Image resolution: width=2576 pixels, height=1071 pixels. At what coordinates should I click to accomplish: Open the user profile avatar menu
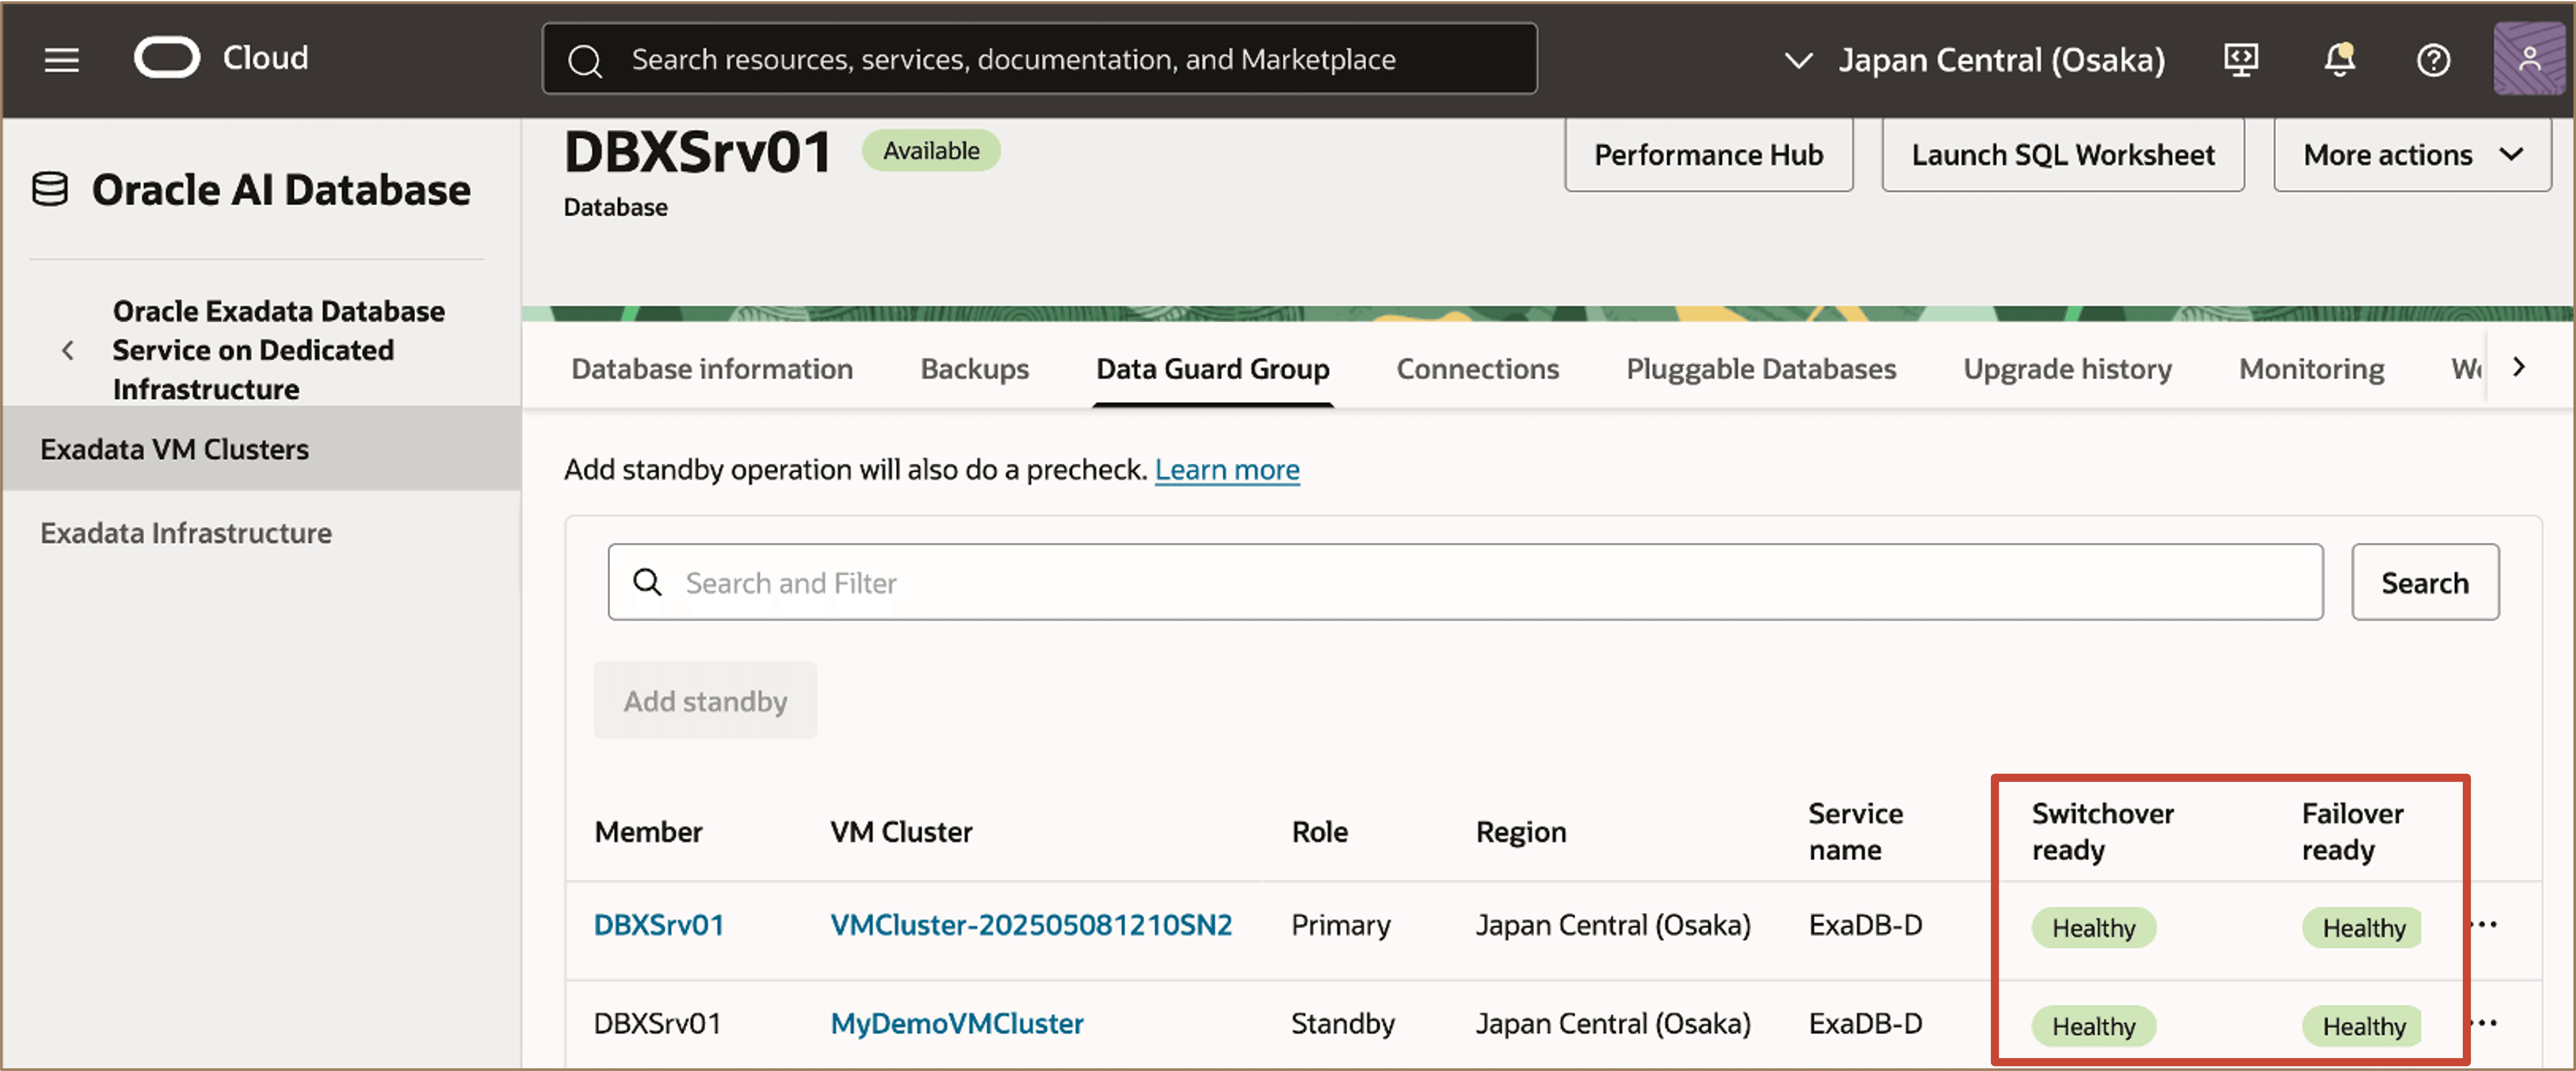click(x=2528, y=60)
